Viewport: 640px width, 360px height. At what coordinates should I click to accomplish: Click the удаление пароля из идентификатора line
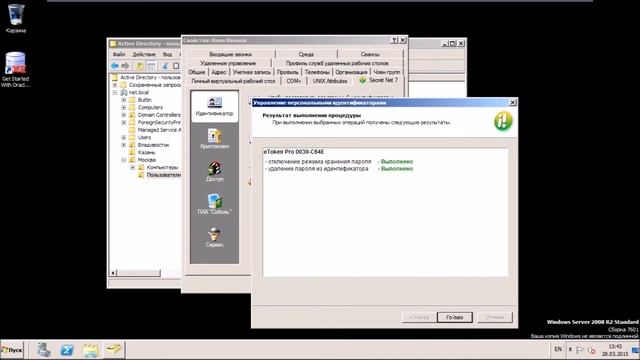coord(339,169)
